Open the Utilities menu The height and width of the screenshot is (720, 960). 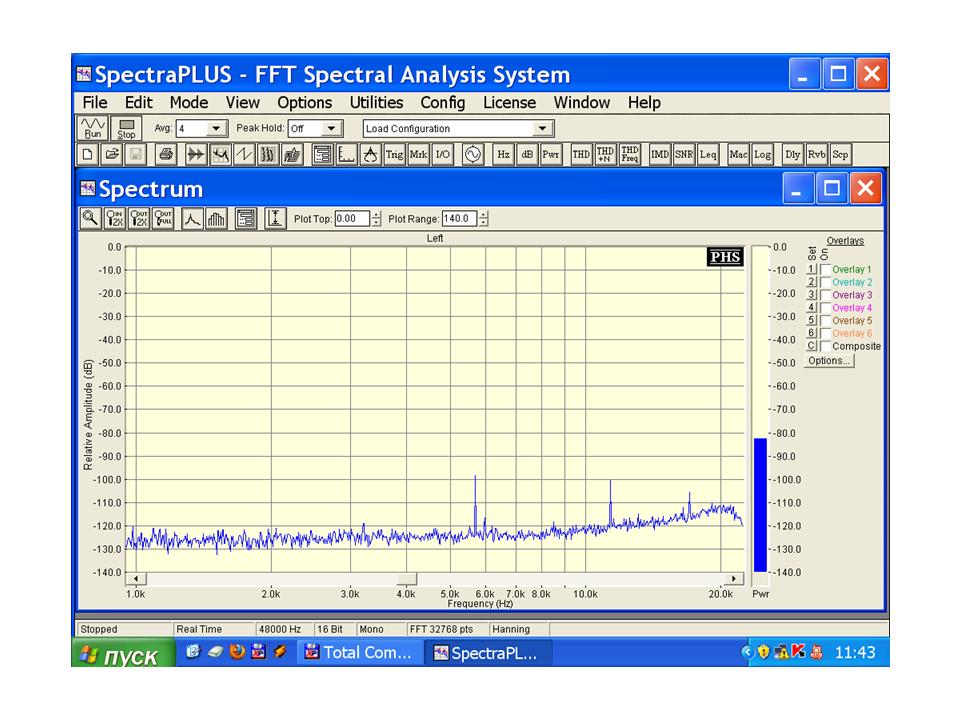[376, 102]
